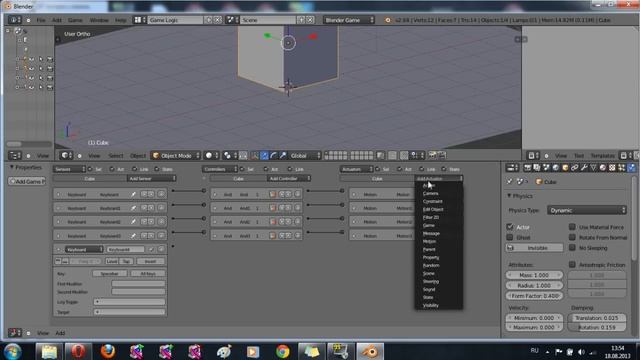Enable Anisotropic Friction checkbox
This screenshot has width=640, height=360.
(x=572, y=265)
